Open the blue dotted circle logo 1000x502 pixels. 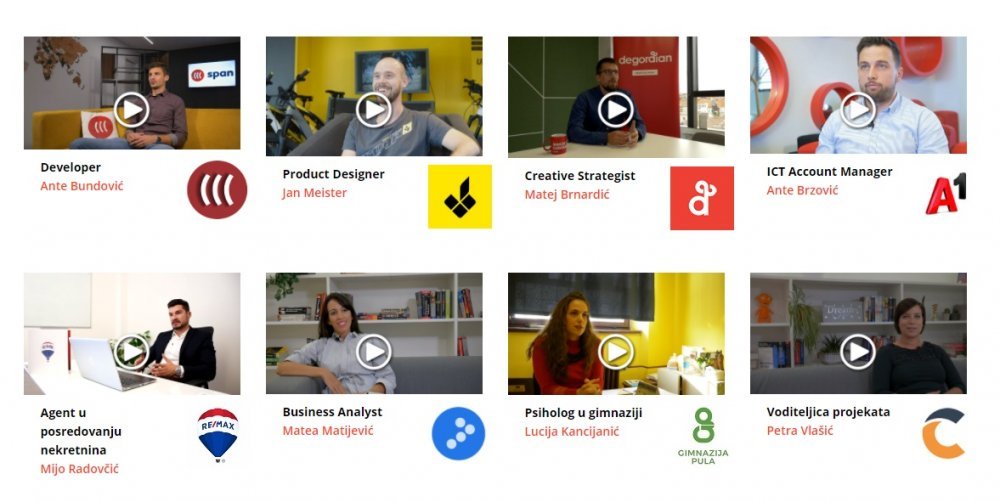[458, 433]
